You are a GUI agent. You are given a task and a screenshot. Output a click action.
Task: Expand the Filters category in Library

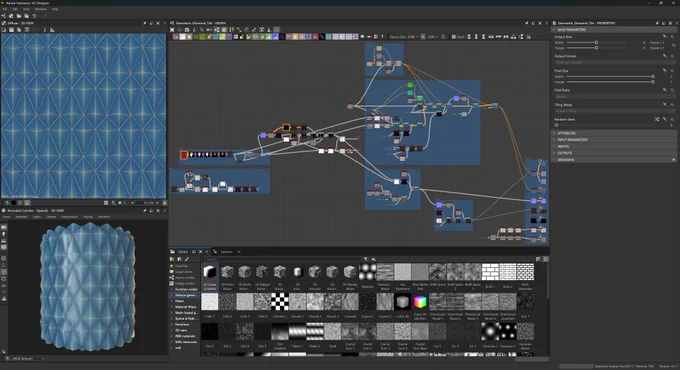[172, 301]
